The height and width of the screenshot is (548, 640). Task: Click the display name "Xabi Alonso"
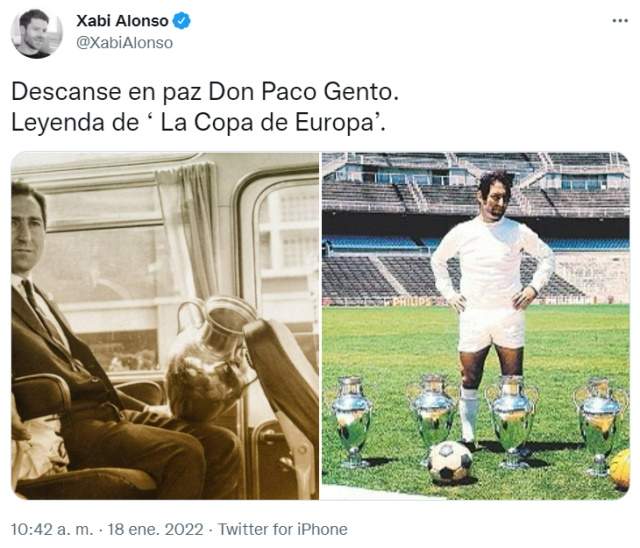(x=122, y=21)
